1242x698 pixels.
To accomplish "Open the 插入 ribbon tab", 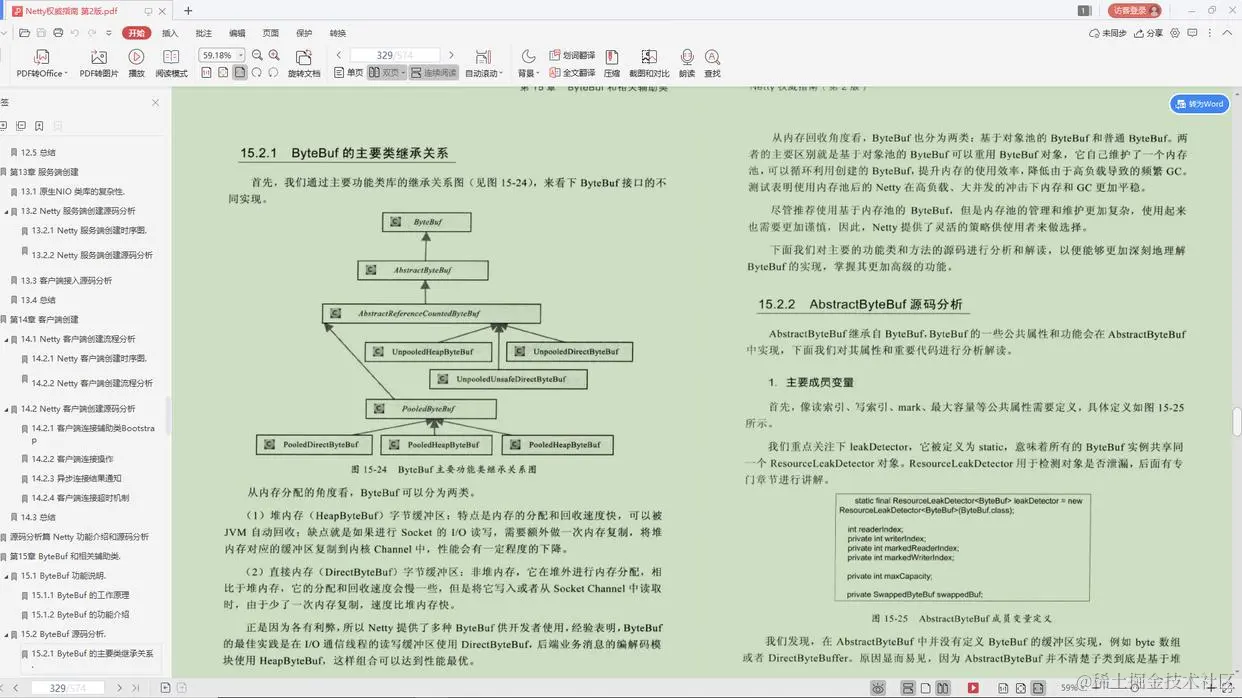I will (170, 33).
